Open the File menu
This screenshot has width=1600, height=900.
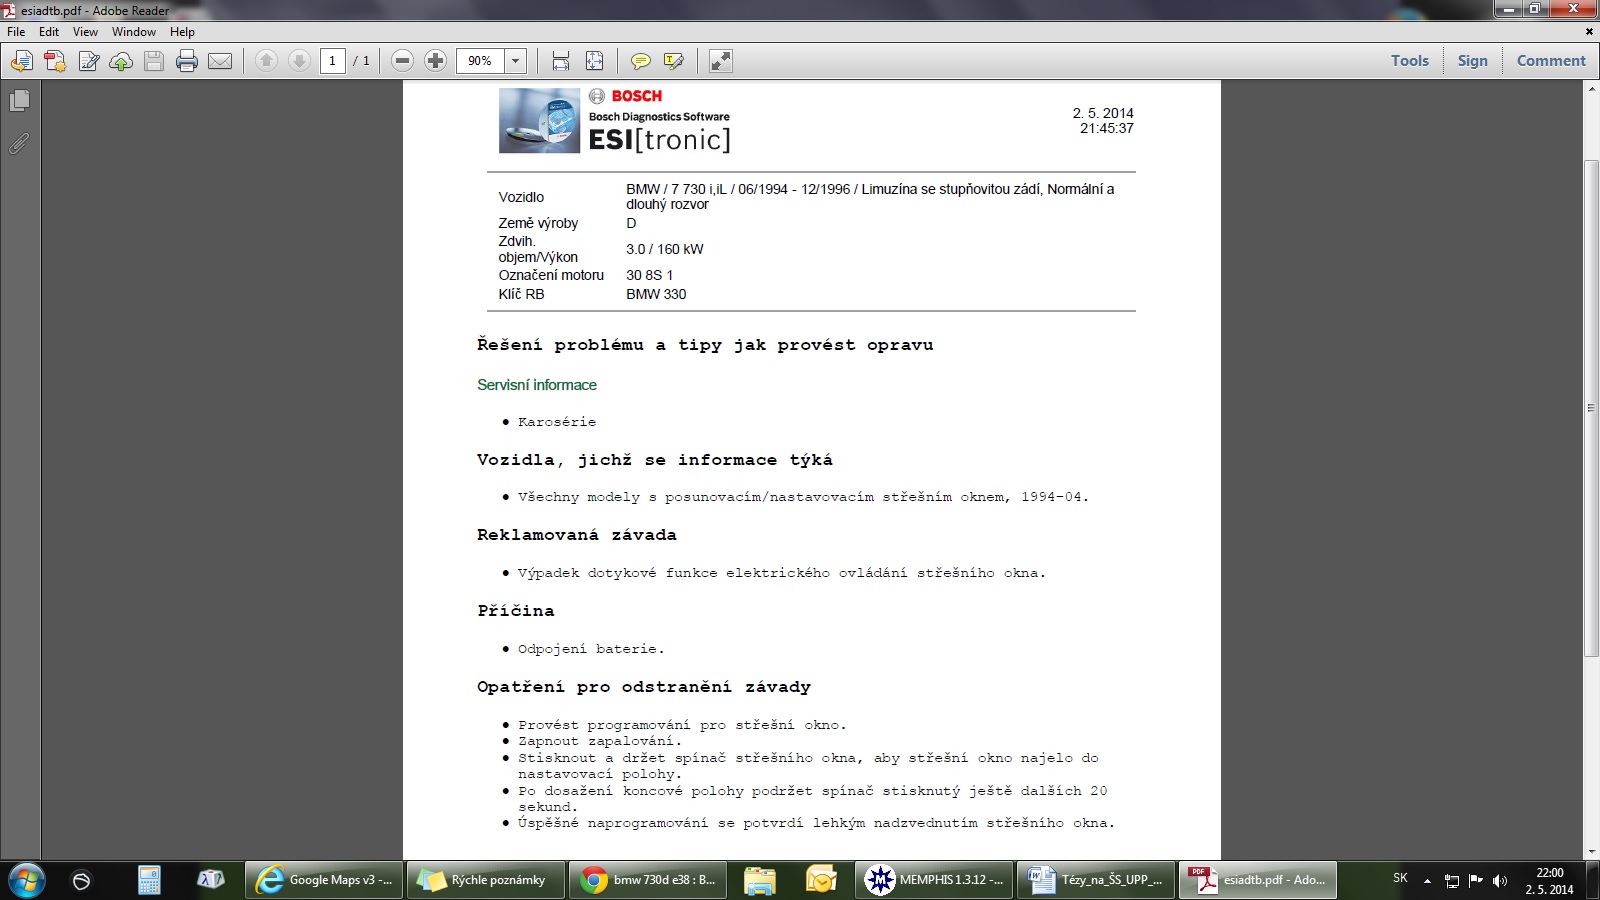(16, 32)
